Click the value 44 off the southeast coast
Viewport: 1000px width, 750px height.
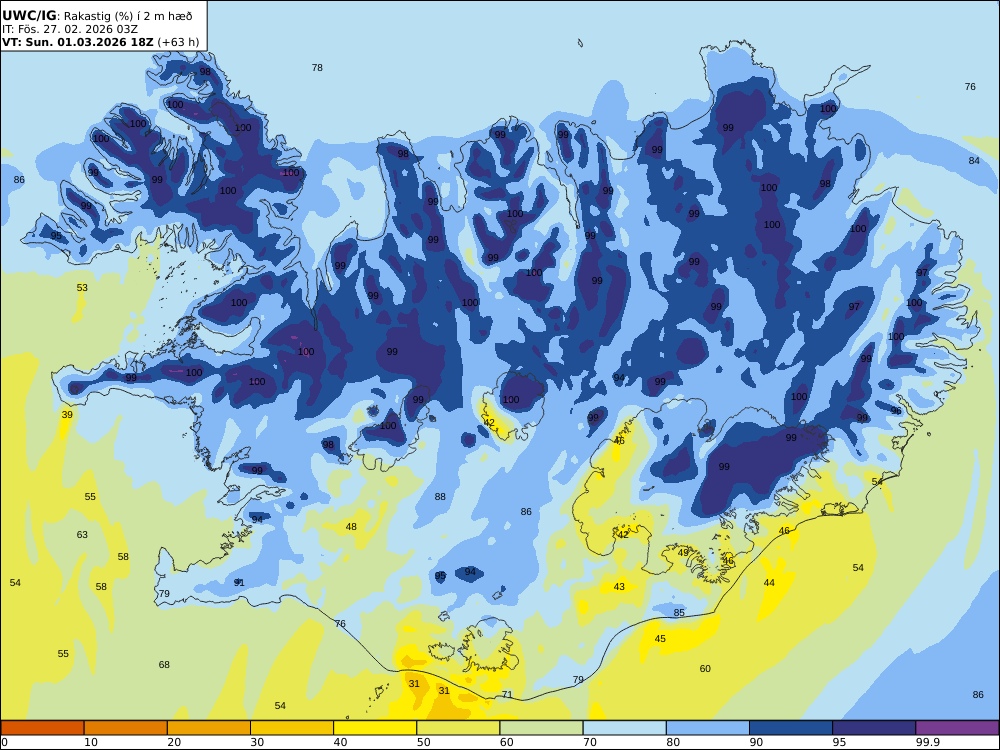(x=769, y=582)
